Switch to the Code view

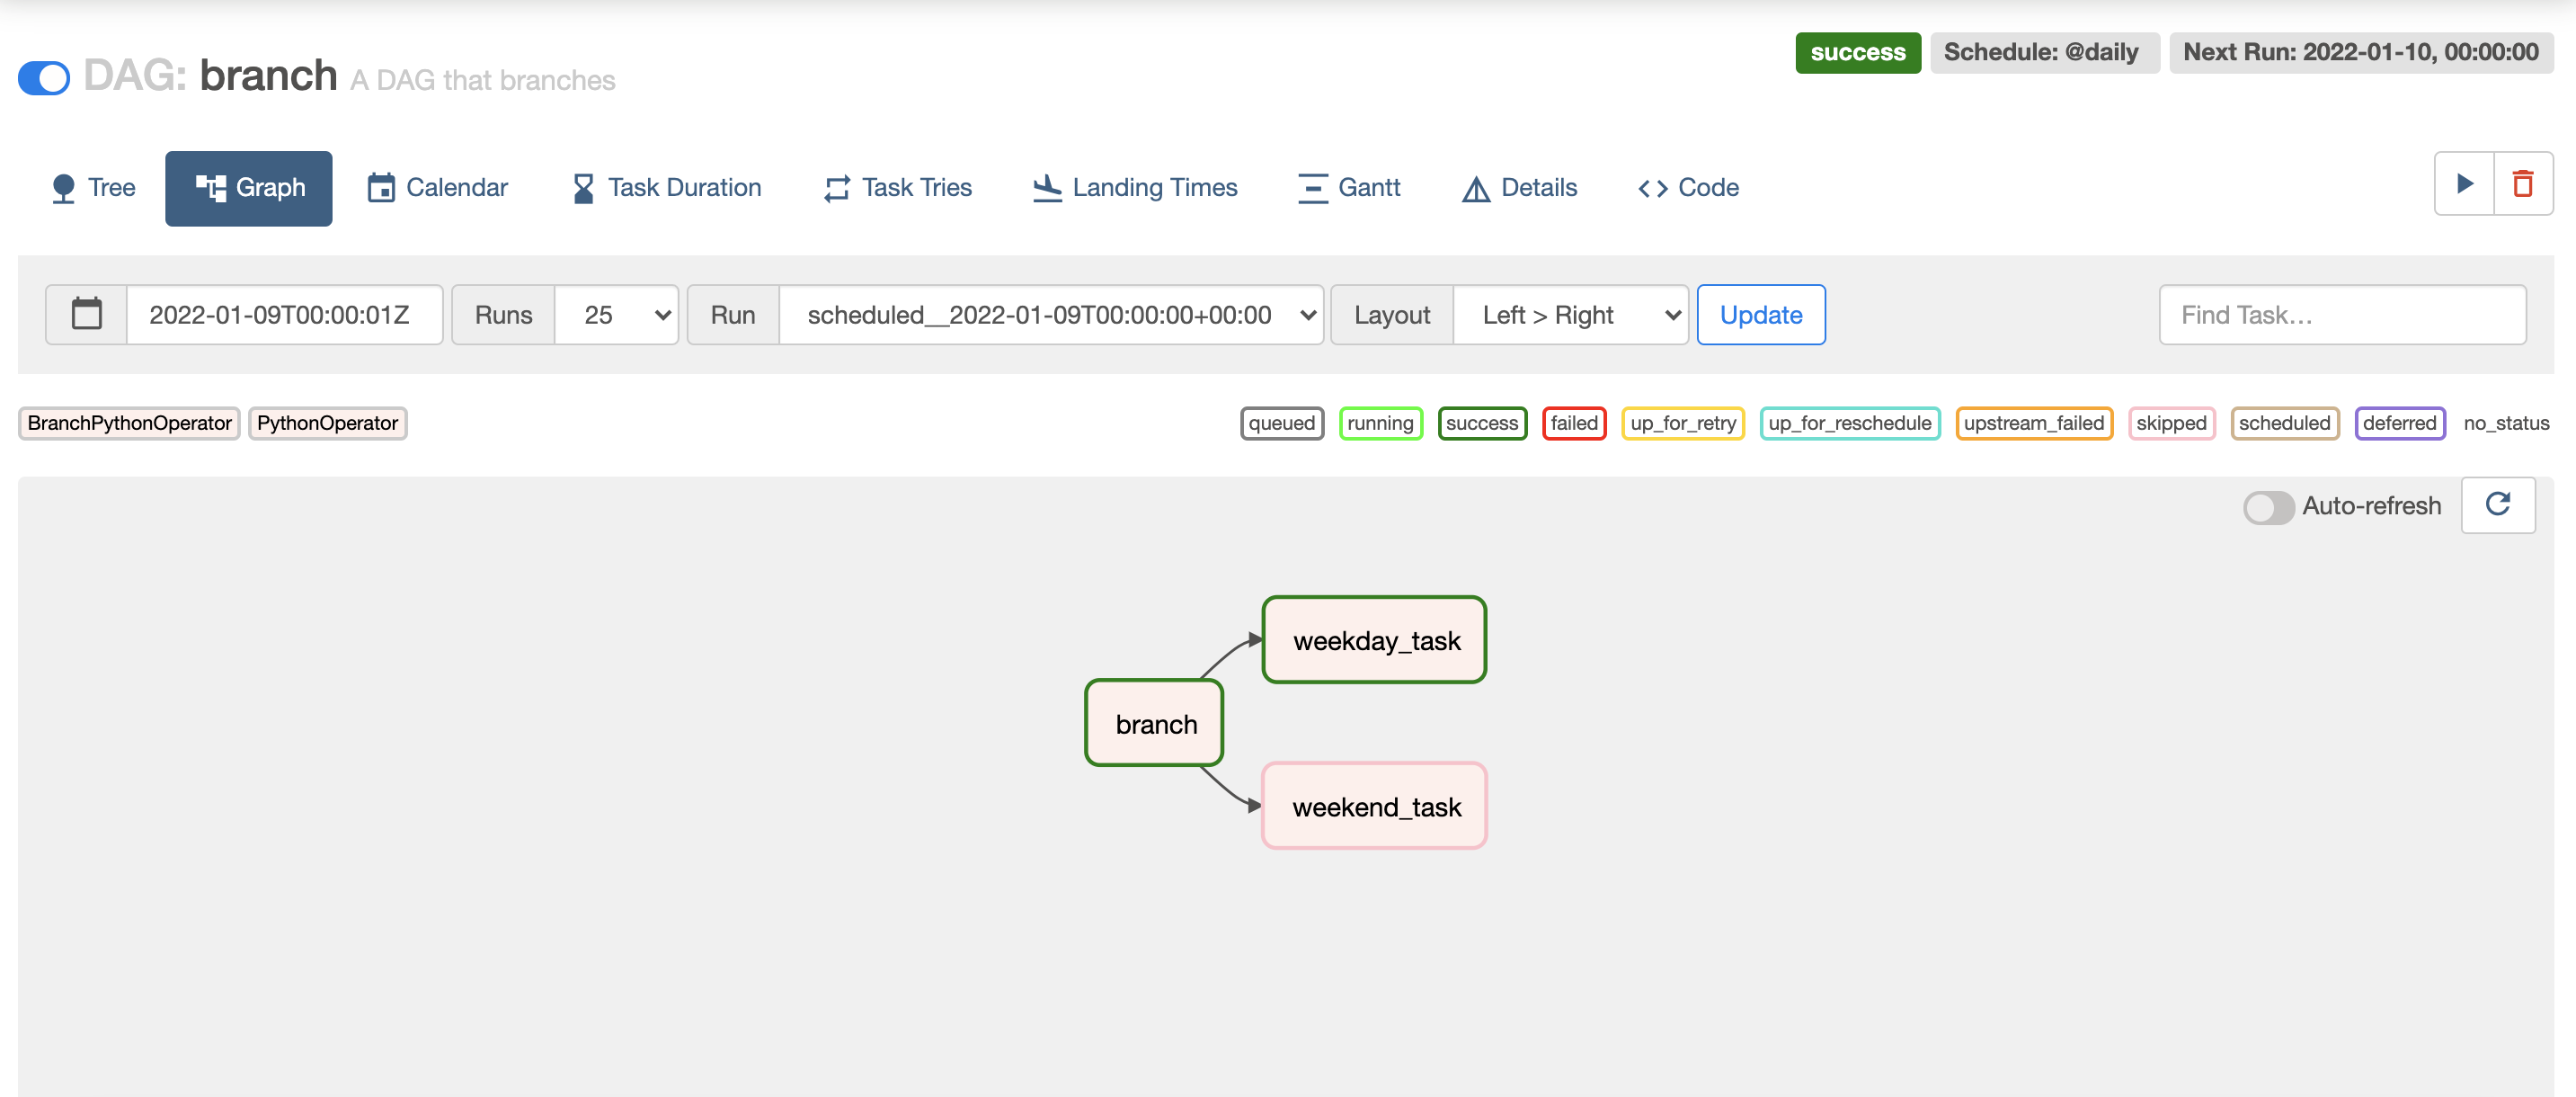(x=1688, y=188)
